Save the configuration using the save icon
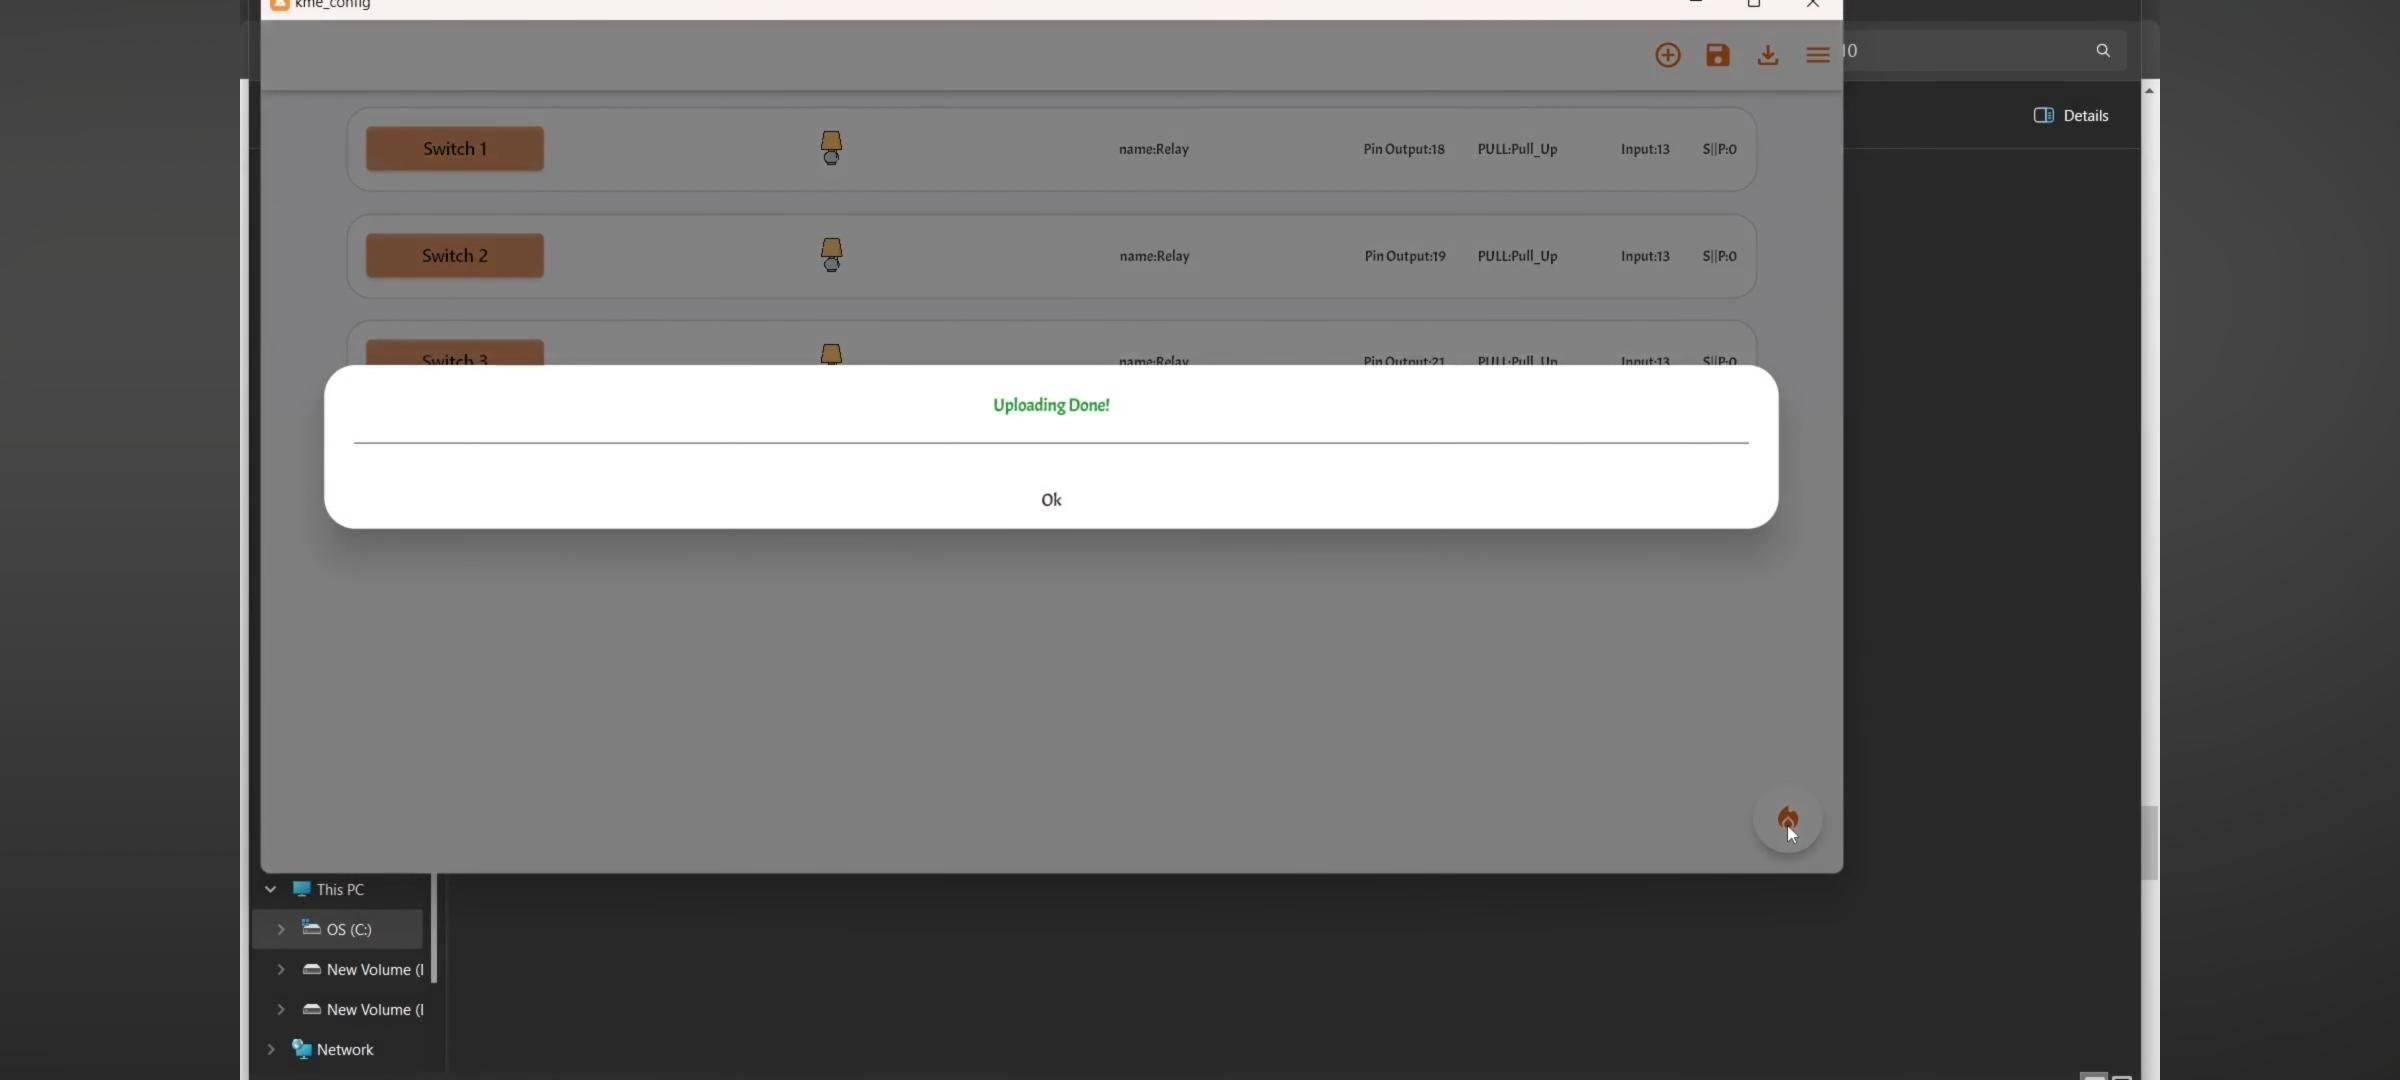 pos(1718,55)
